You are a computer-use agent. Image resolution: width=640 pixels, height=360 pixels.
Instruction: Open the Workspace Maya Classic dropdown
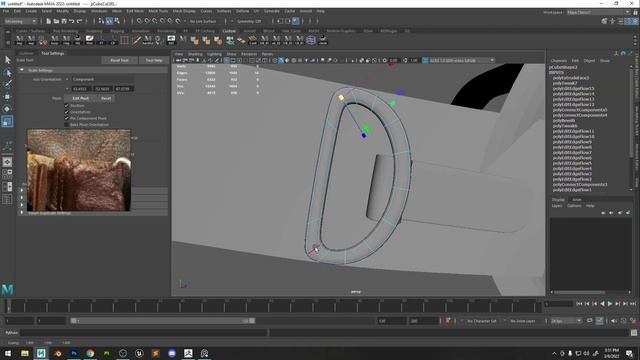pyautogui.click(x=598, y=13)
